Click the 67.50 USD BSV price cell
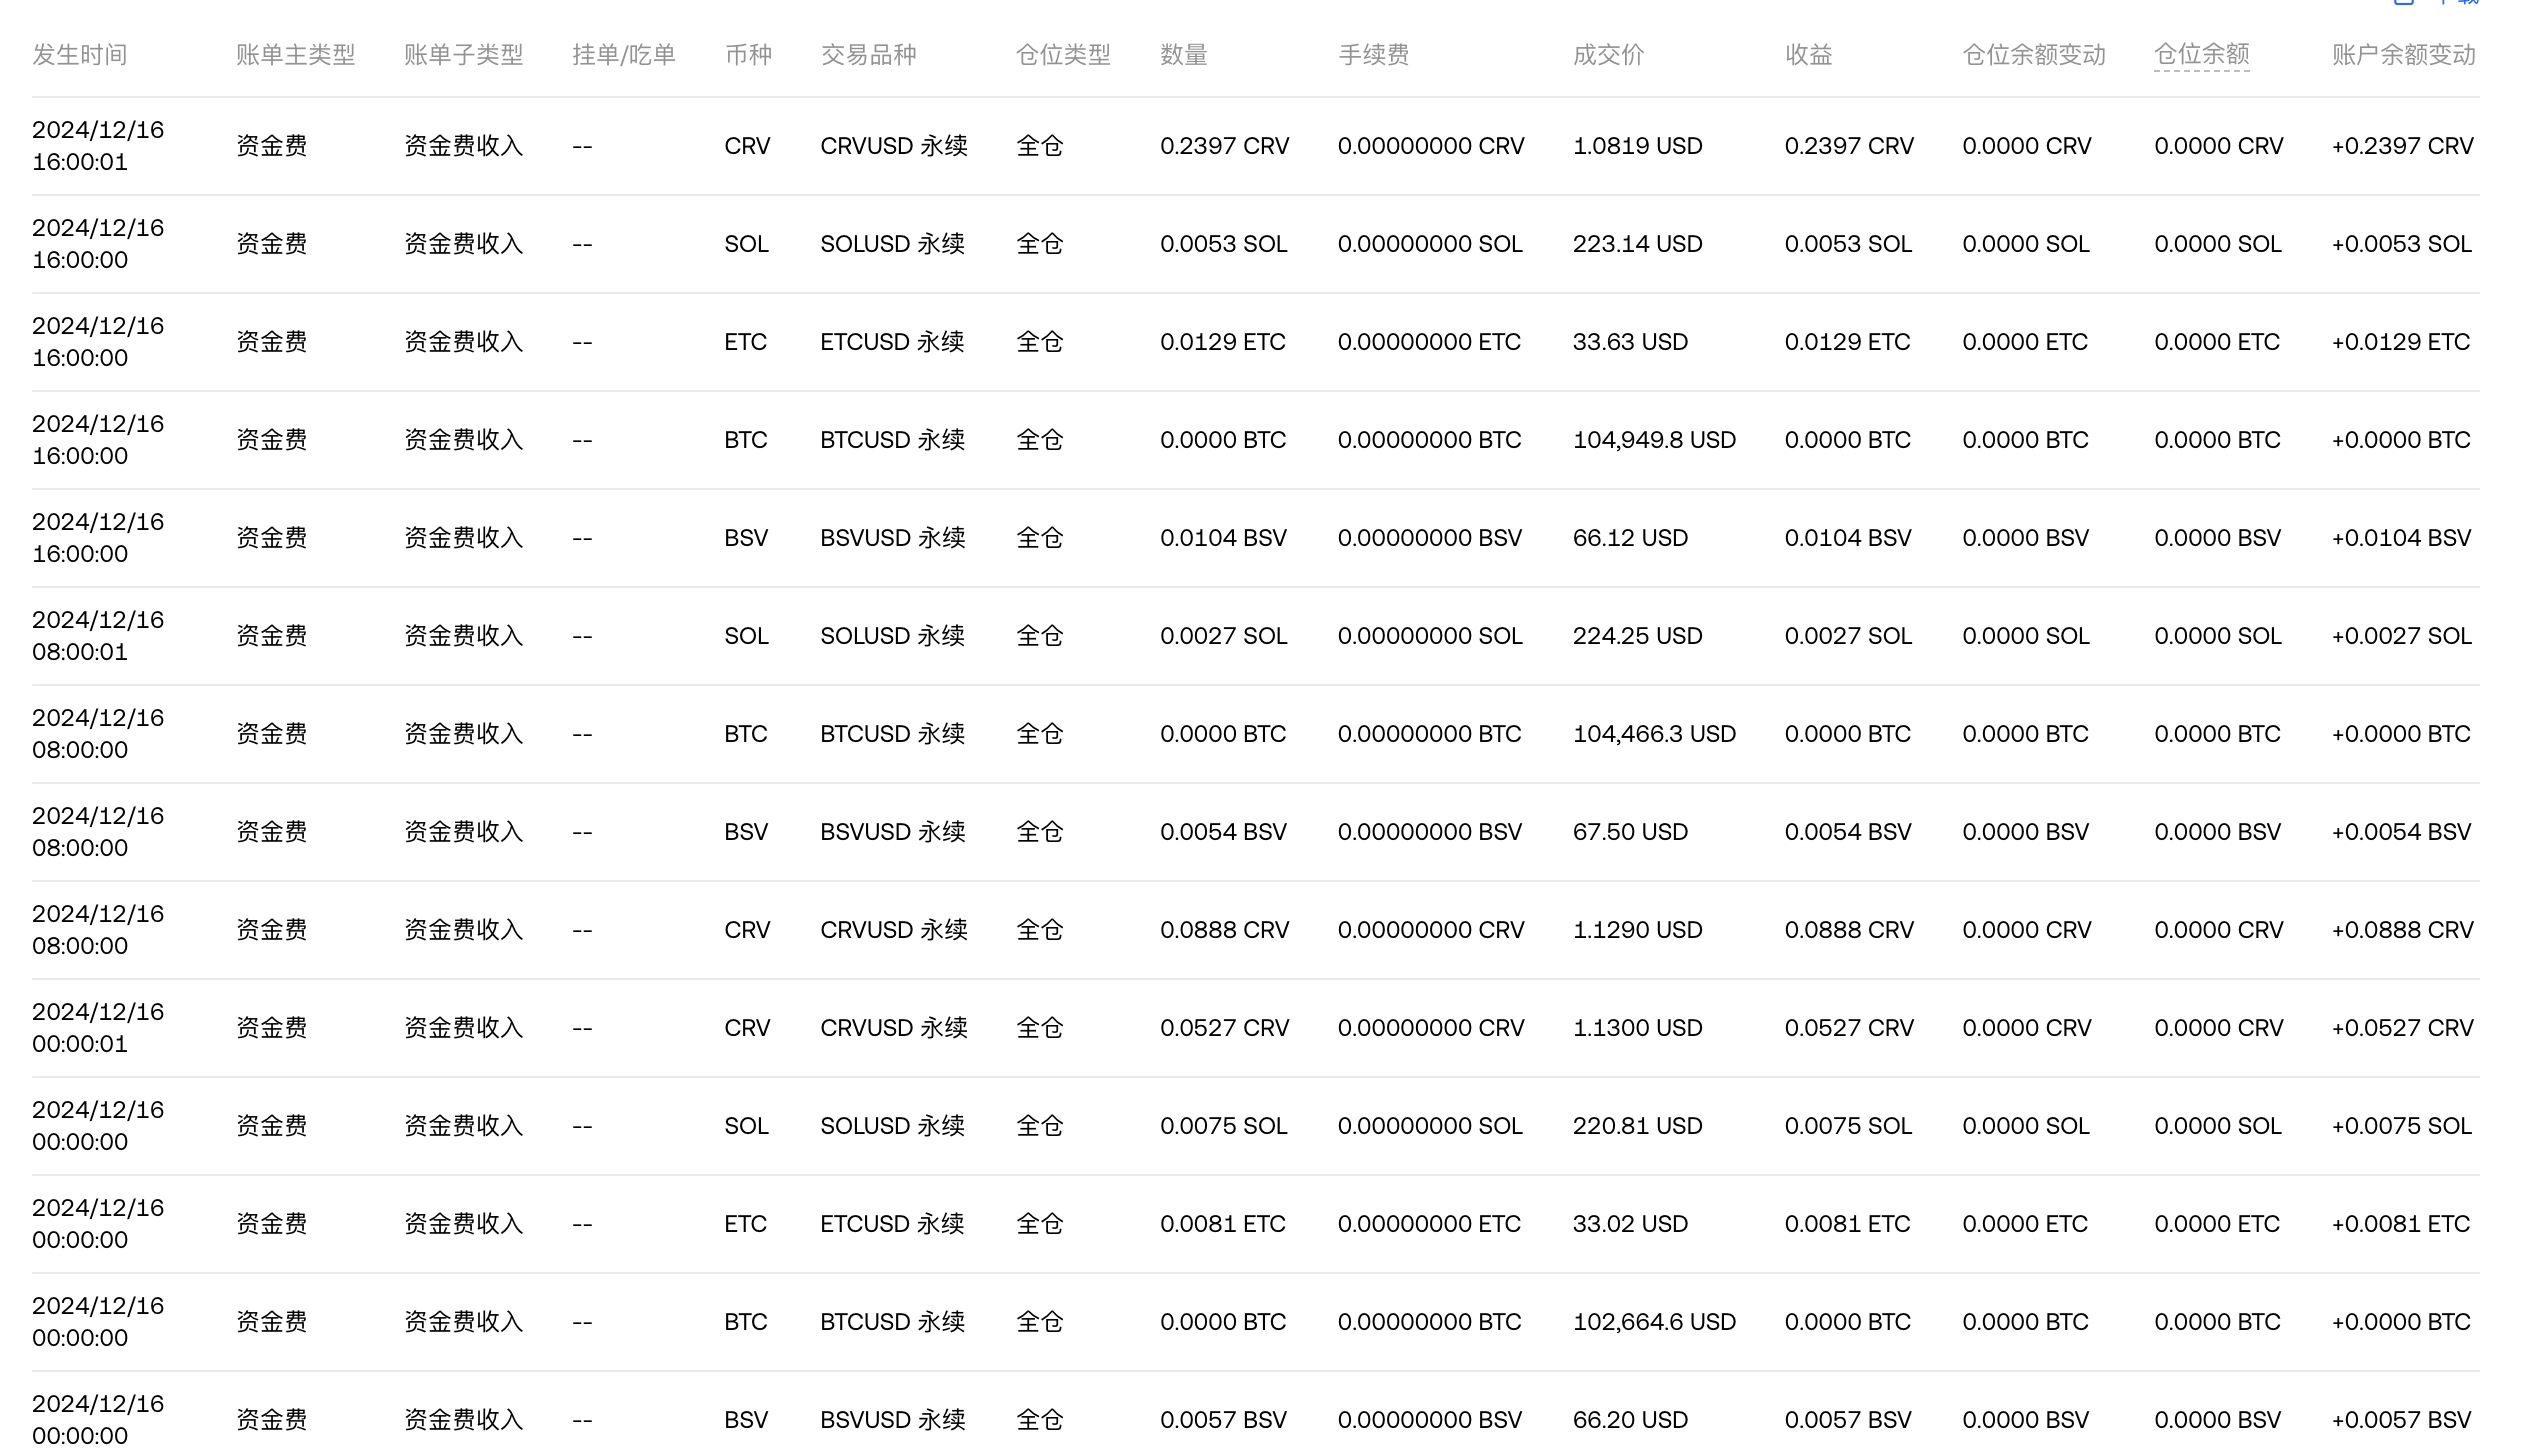Viewport: 2522px width, 1454px height. pyautogui.click(x=1629, y=832)
